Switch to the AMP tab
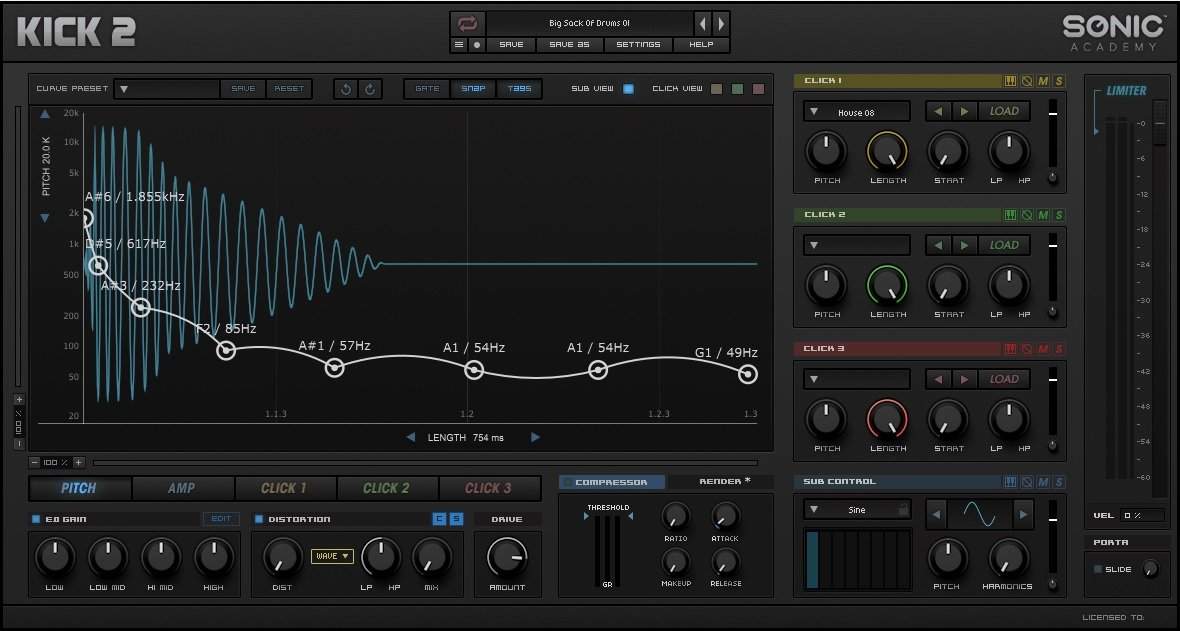Viewport: 1180px width, 631px height. coord(182,488)
